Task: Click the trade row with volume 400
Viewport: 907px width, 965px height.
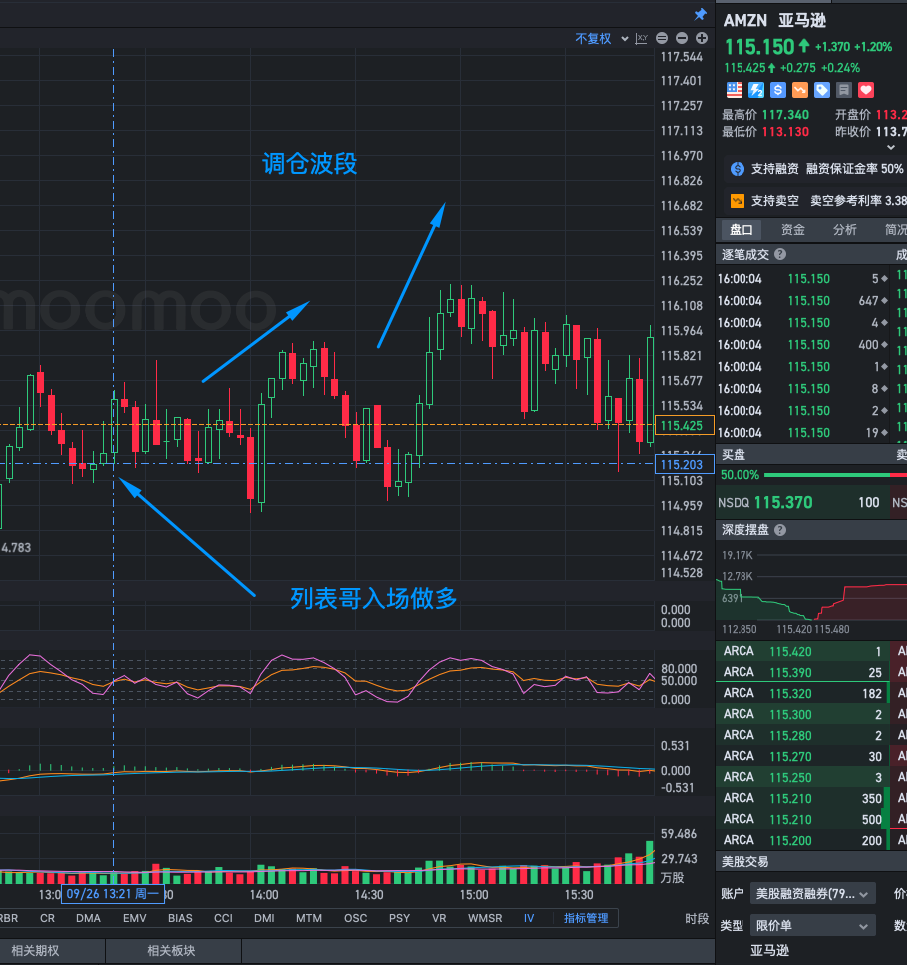Action: [x=803, y=345]
